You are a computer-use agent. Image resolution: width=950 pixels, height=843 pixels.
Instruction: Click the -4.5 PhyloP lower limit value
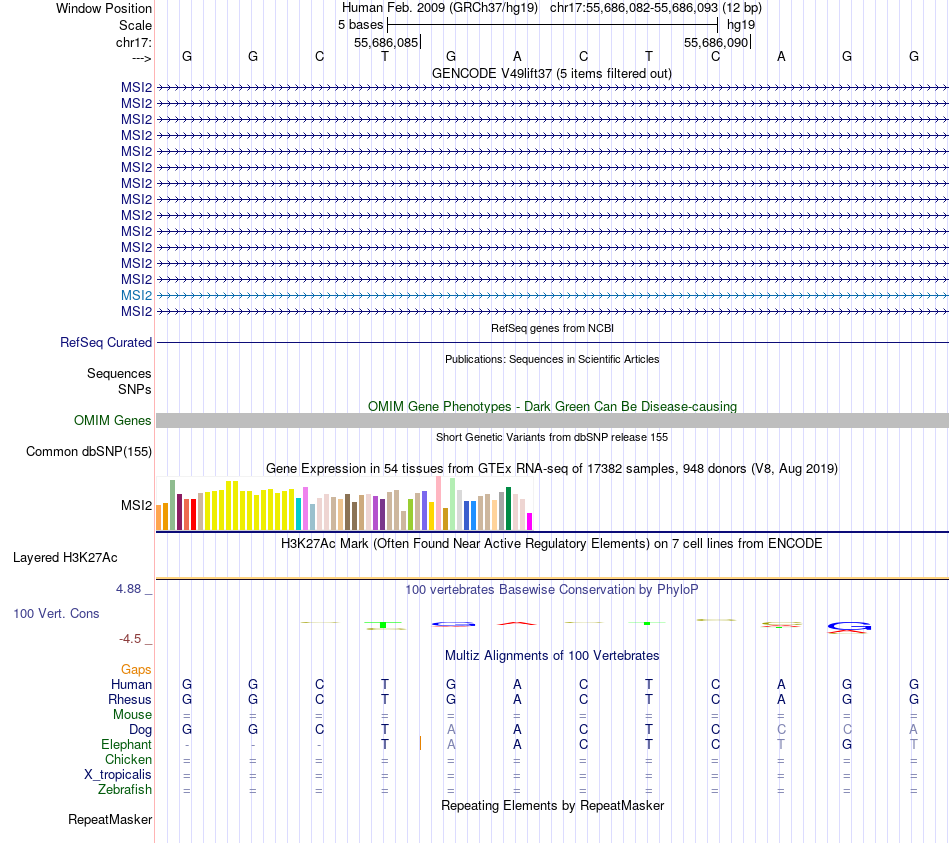[130, 639]
